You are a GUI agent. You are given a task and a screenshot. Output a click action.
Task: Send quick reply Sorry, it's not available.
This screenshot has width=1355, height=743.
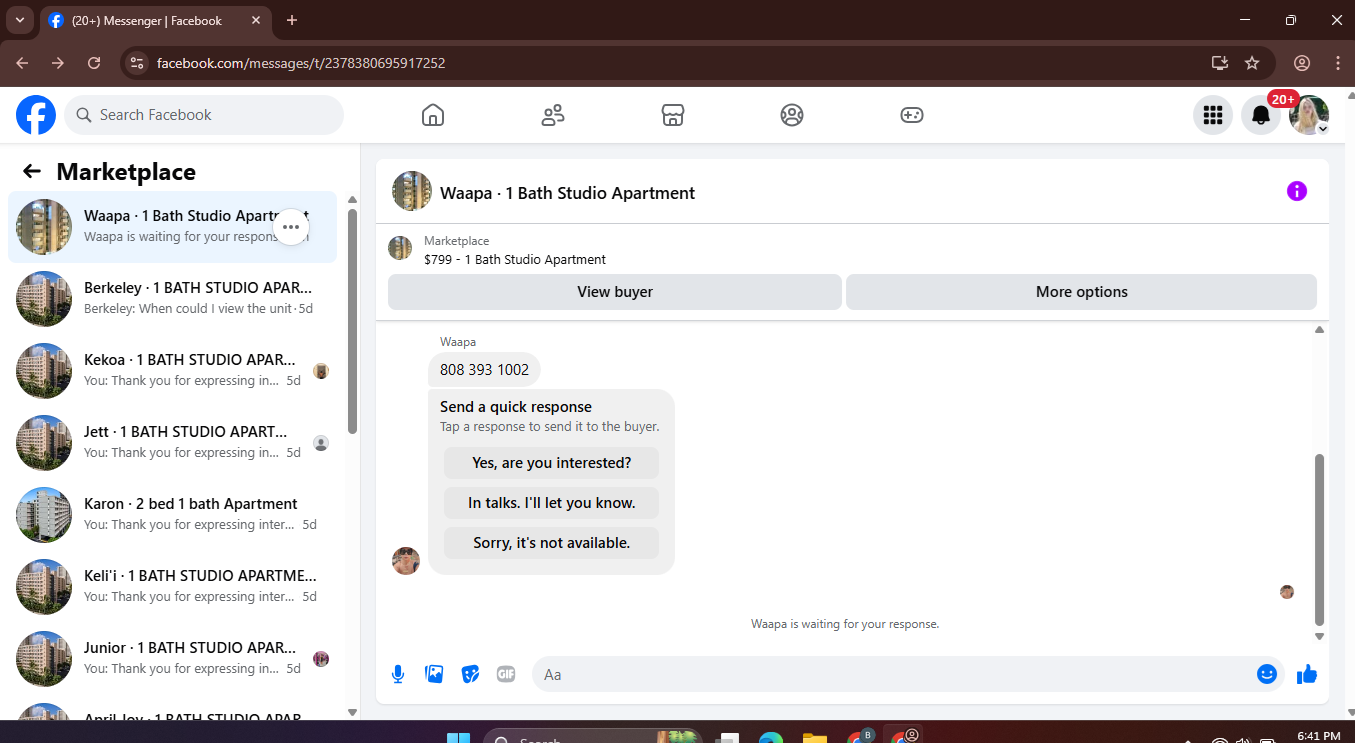pyautogui.click(x=552, y=543)
